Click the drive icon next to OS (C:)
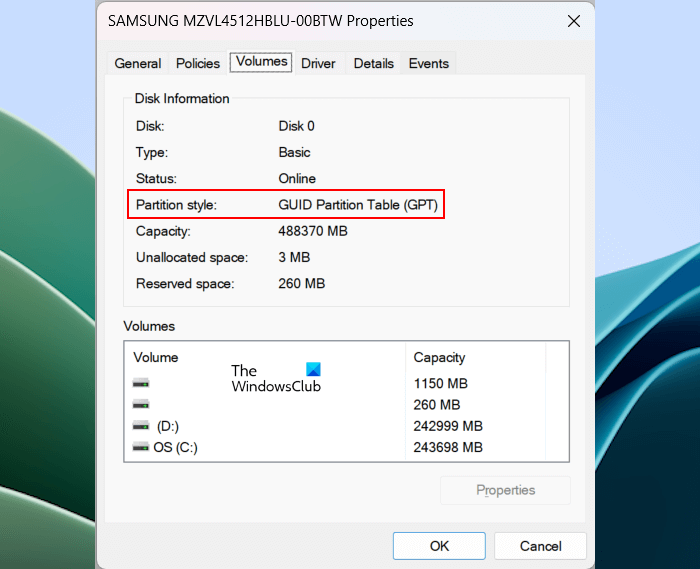 click(x=141, y=447)
